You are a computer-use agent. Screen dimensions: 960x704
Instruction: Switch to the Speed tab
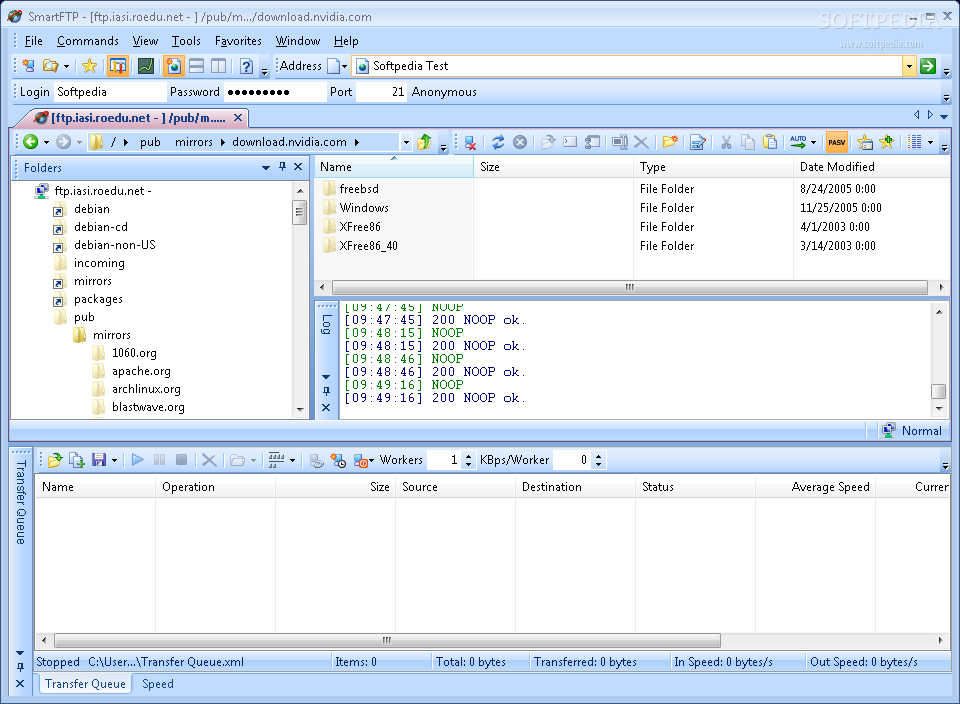point(157,684)
